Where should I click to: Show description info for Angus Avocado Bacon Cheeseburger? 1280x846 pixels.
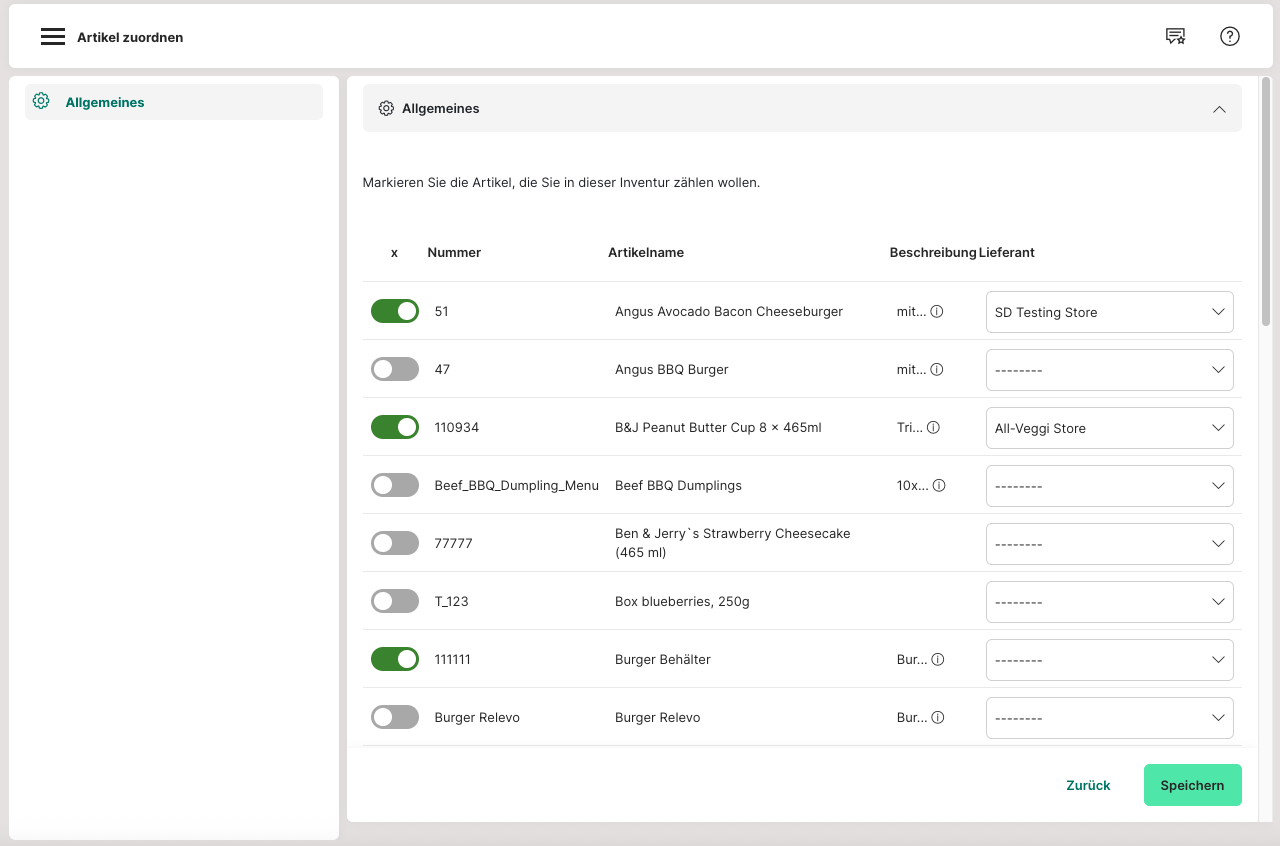(937, 312)
